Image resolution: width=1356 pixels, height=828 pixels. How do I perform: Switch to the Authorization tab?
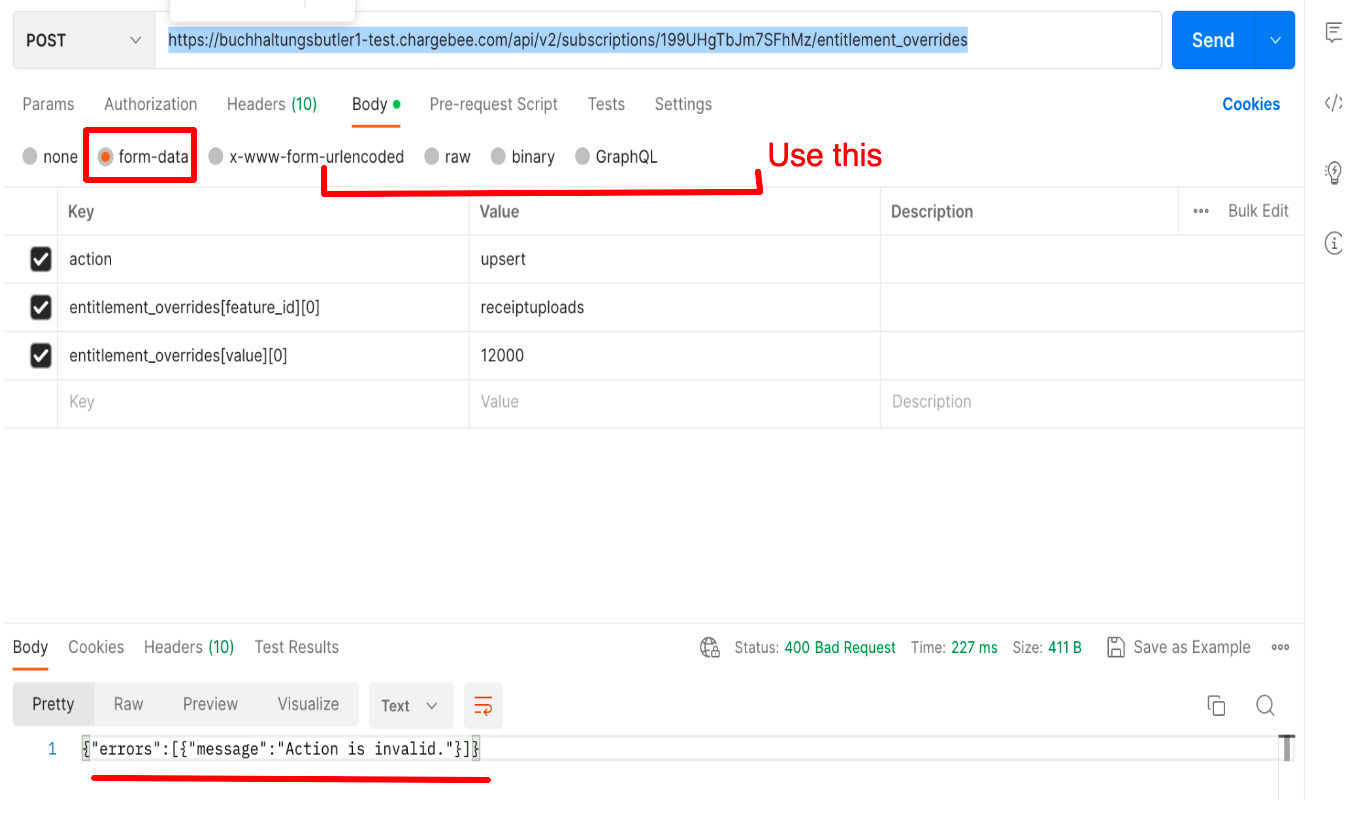pyautogui.click(x=150, y=104)
